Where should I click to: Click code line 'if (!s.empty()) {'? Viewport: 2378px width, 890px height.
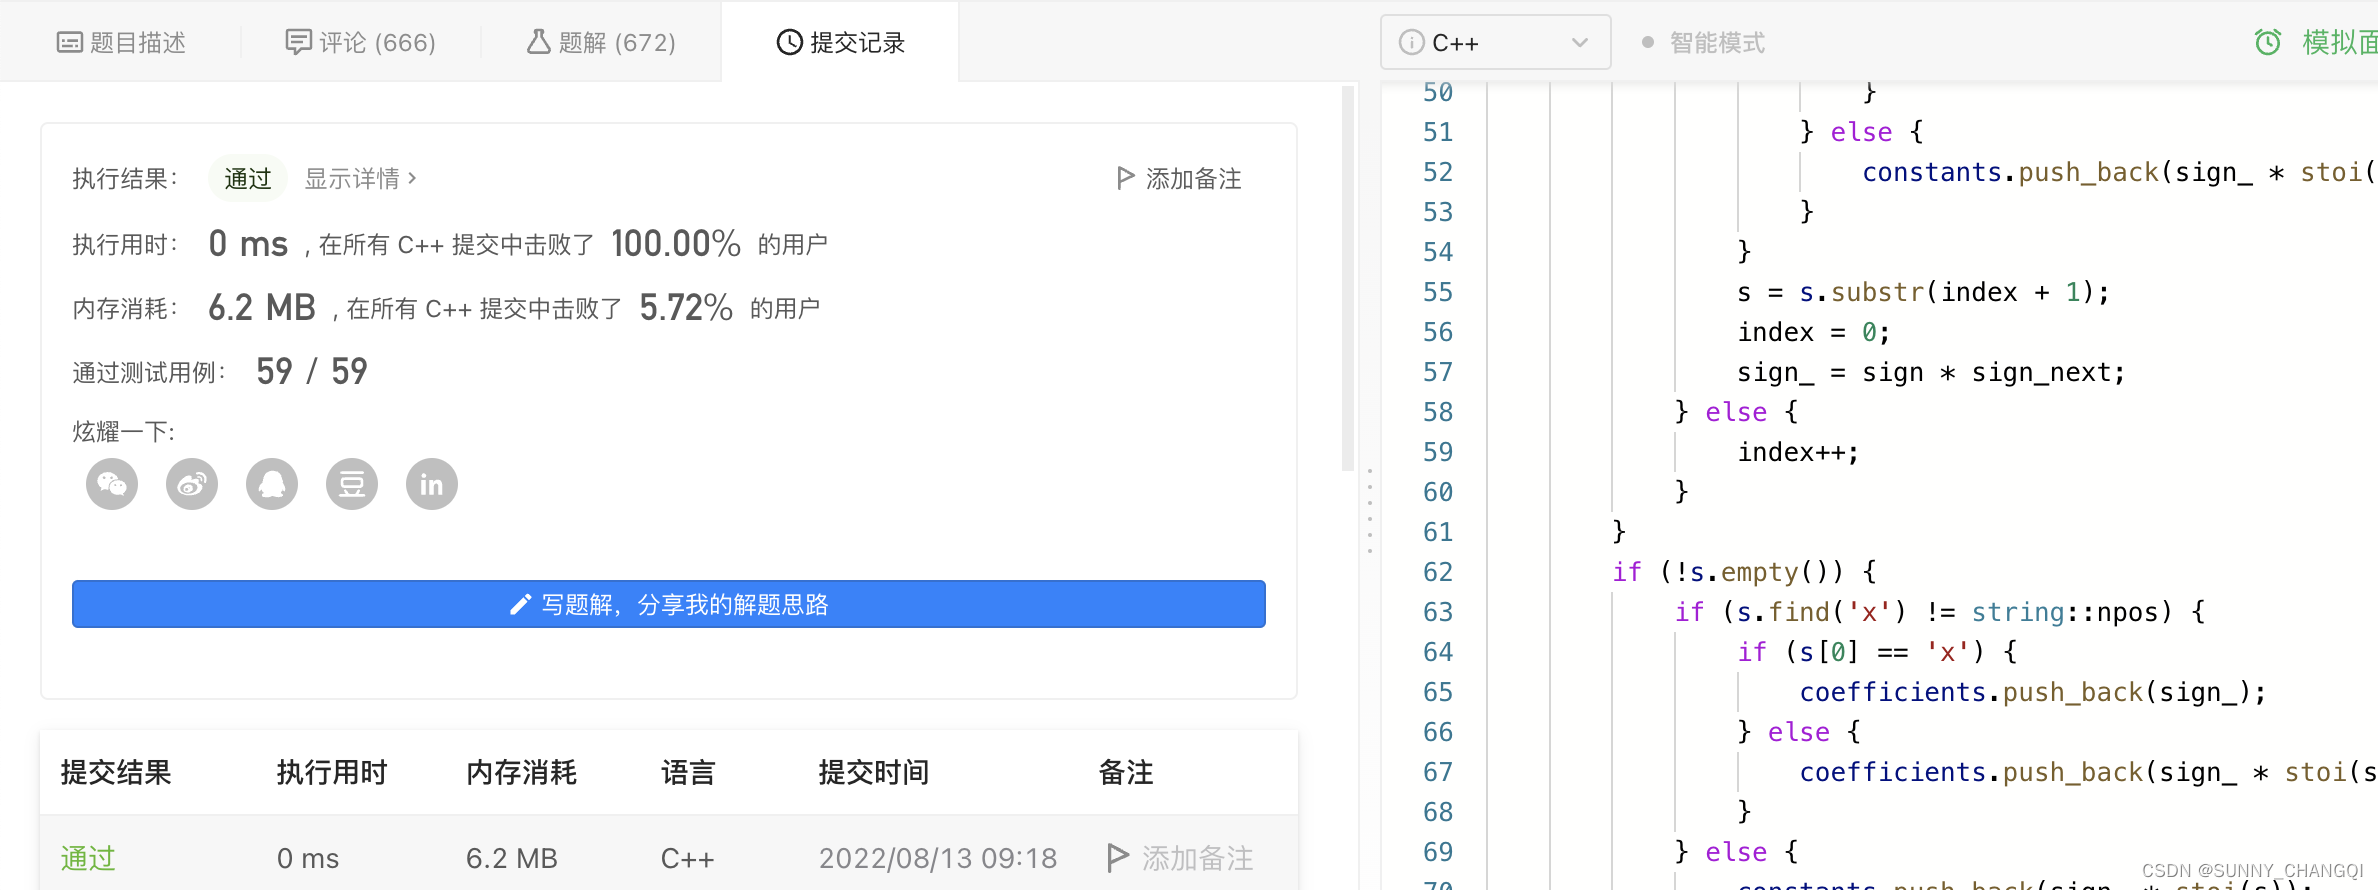pyautogui.click(x=1744, y=572)
